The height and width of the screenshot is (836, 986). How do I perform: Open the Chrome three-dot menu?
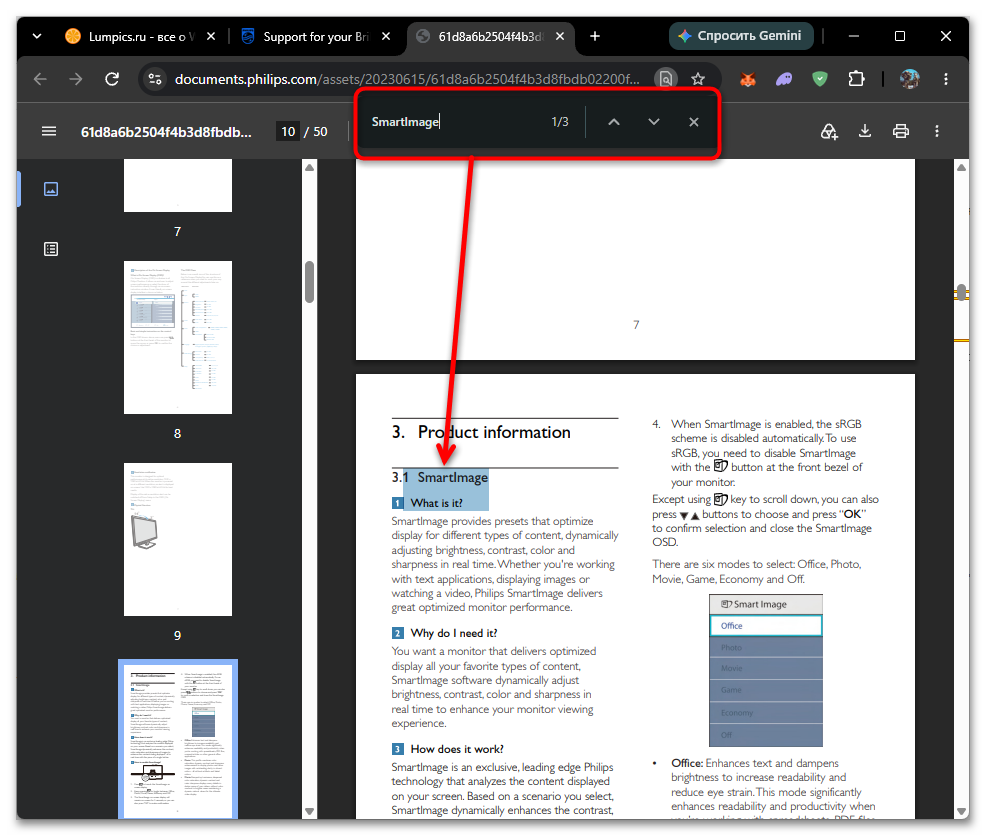[x=945, y=79]
